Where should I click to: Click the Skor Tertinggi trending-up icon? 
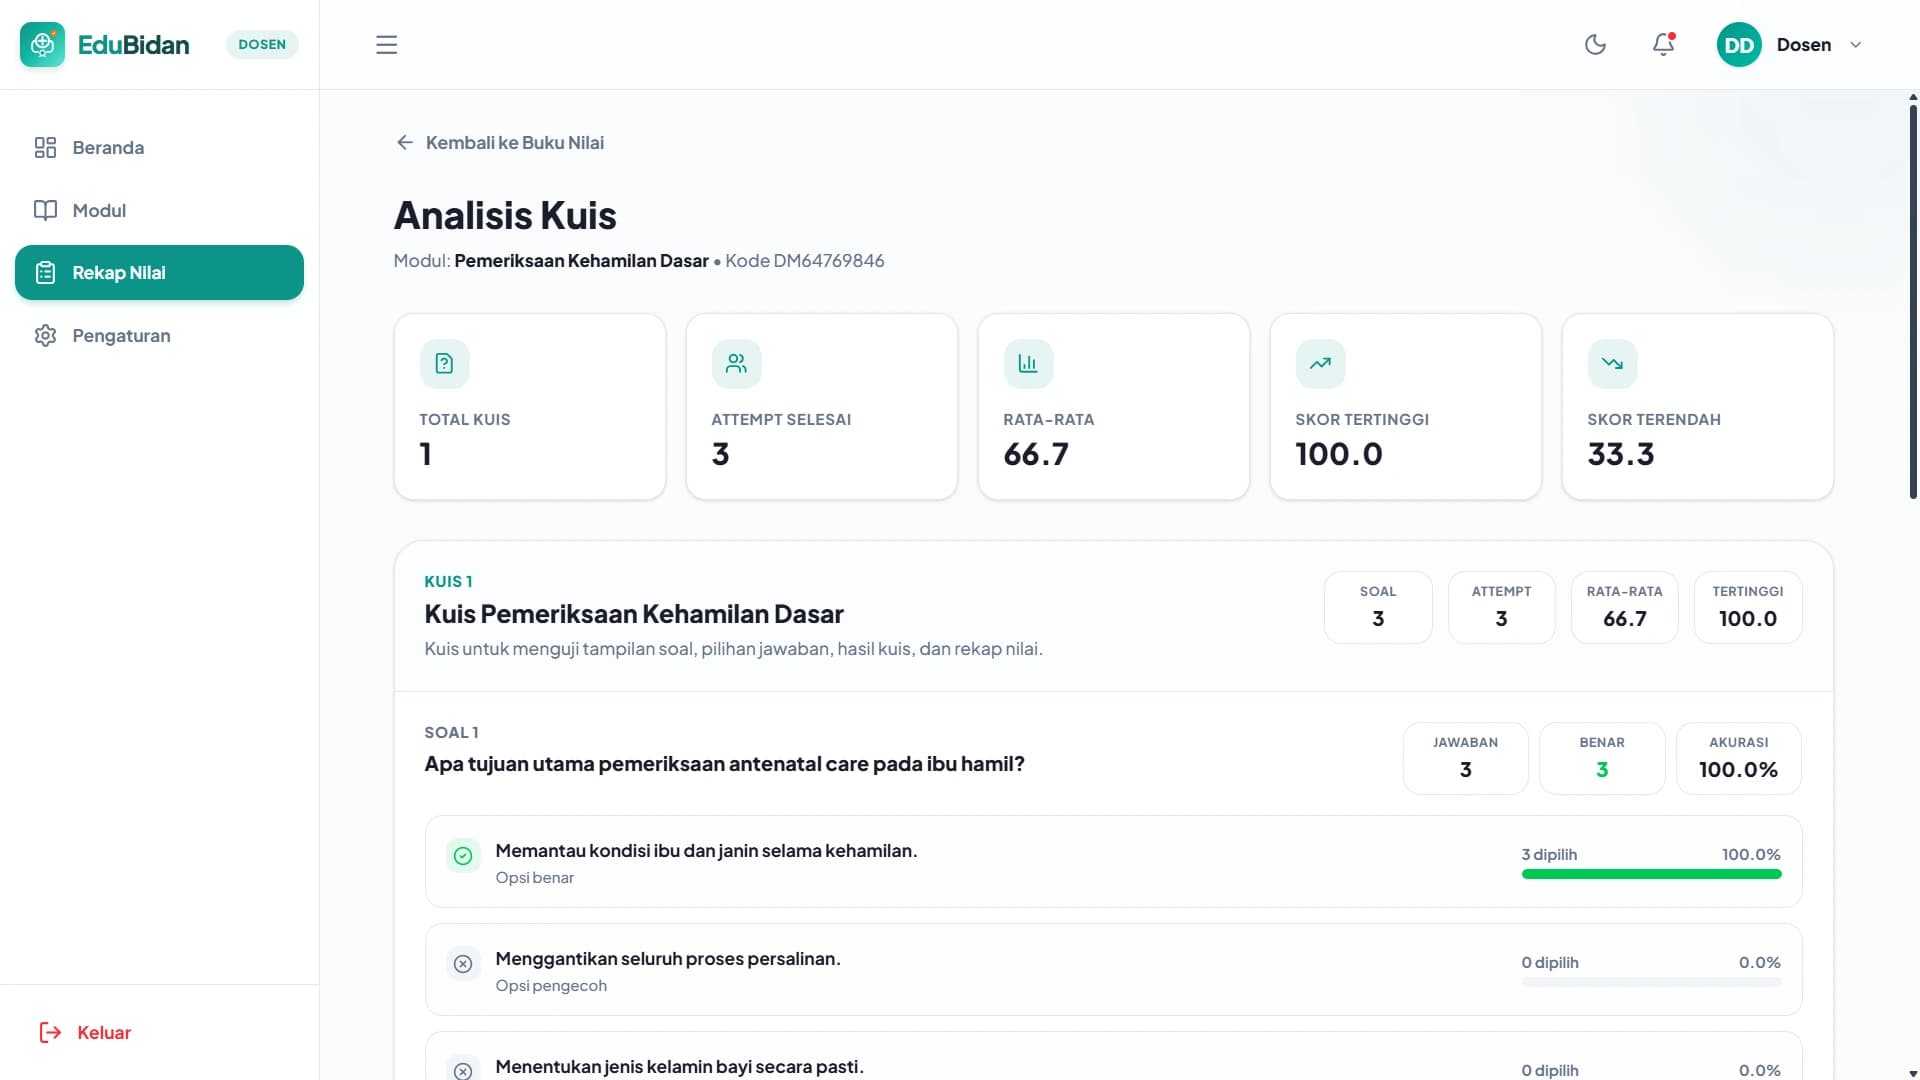[x=1320, y=364]
